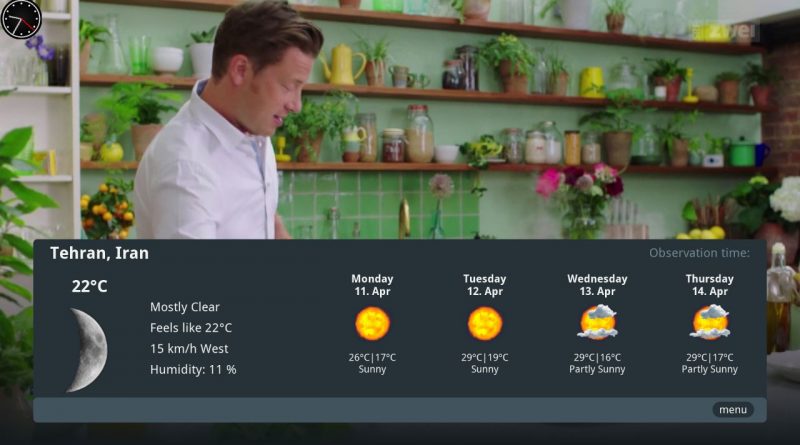The width and height of the screenshot is (800, 445).
Task: Click Wednesday's 29°C|16°C temperature range
Action: tap(597, 357)
